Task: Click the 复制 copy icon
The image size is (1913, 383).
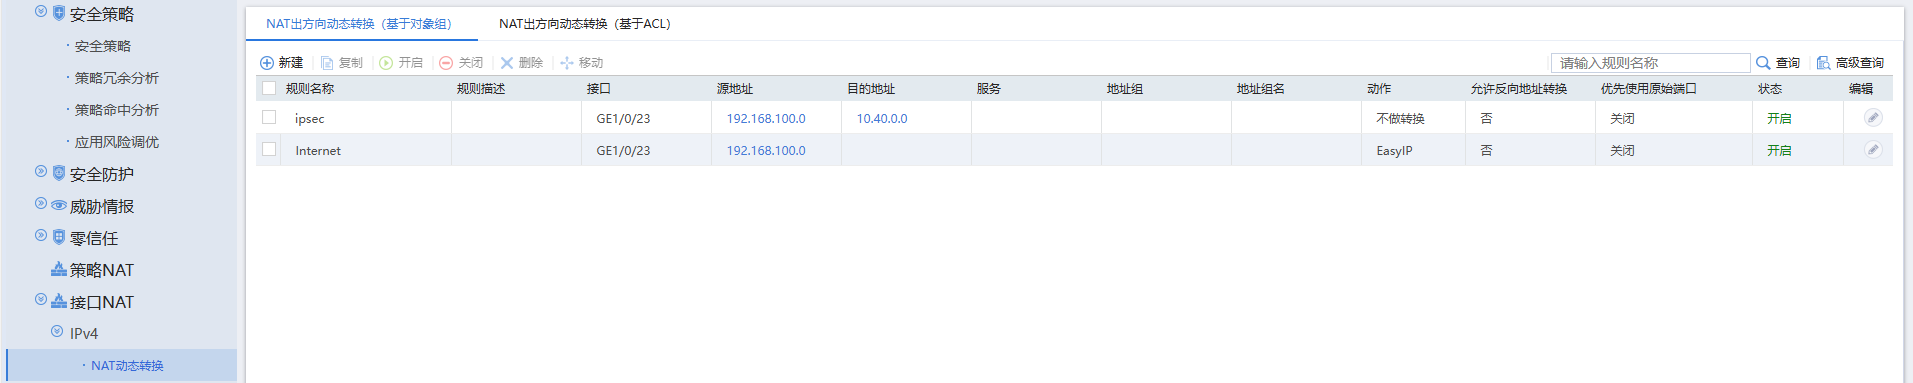Action: pos(327,63)
